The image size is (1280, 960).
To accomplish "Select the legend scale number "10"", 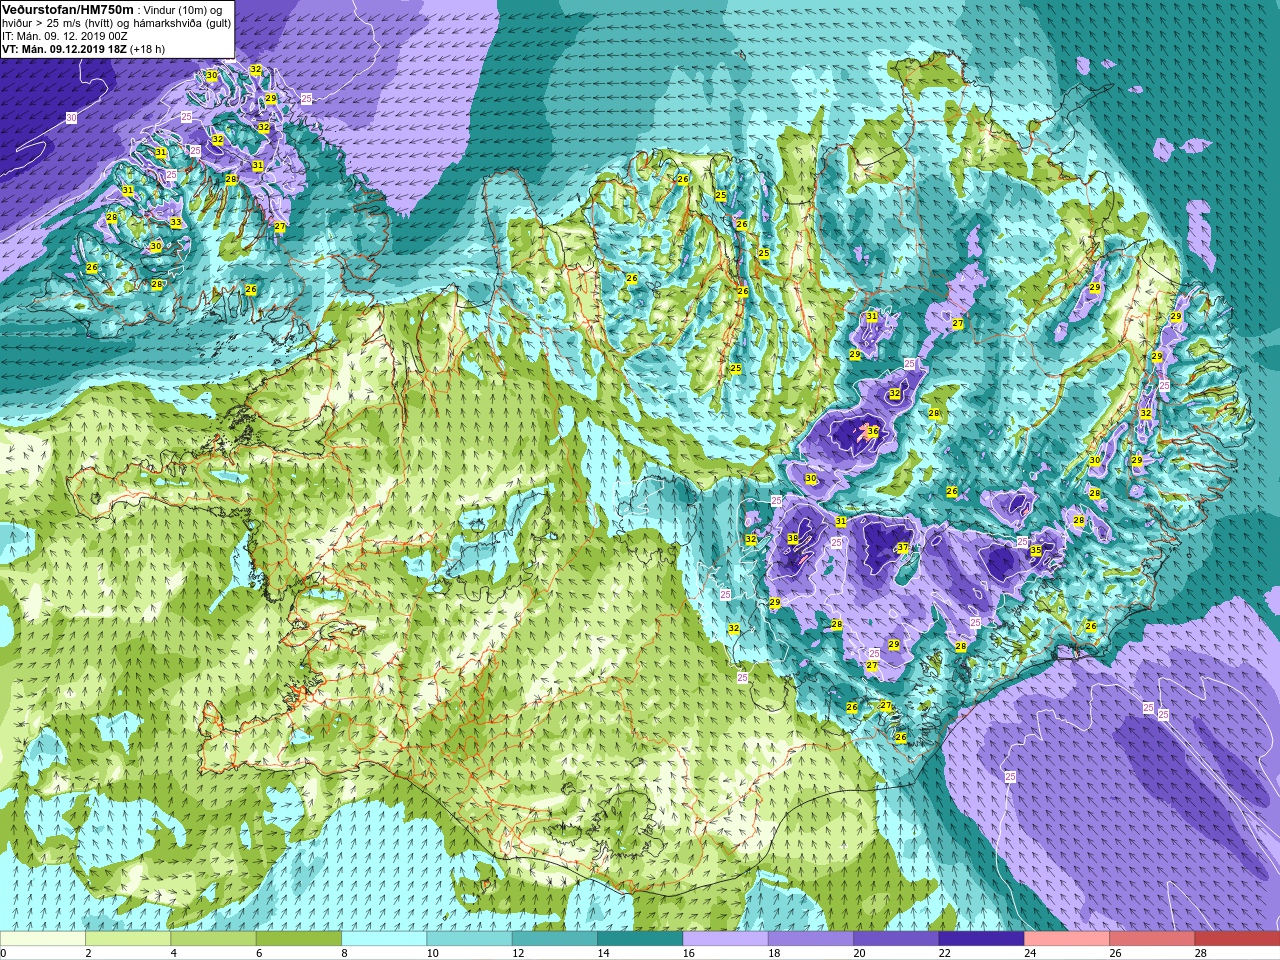I will tap(432, 953).
